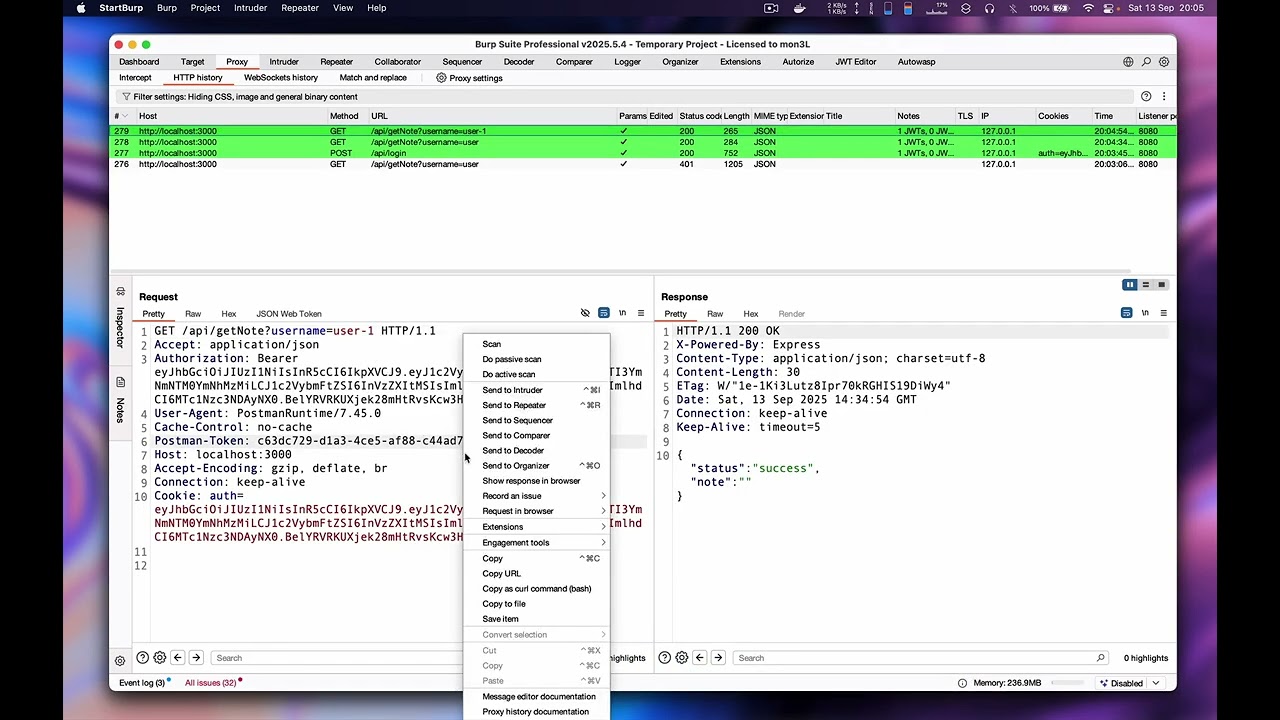Open request search settings gear
1280x720 pixels.
tap(159, 658)
